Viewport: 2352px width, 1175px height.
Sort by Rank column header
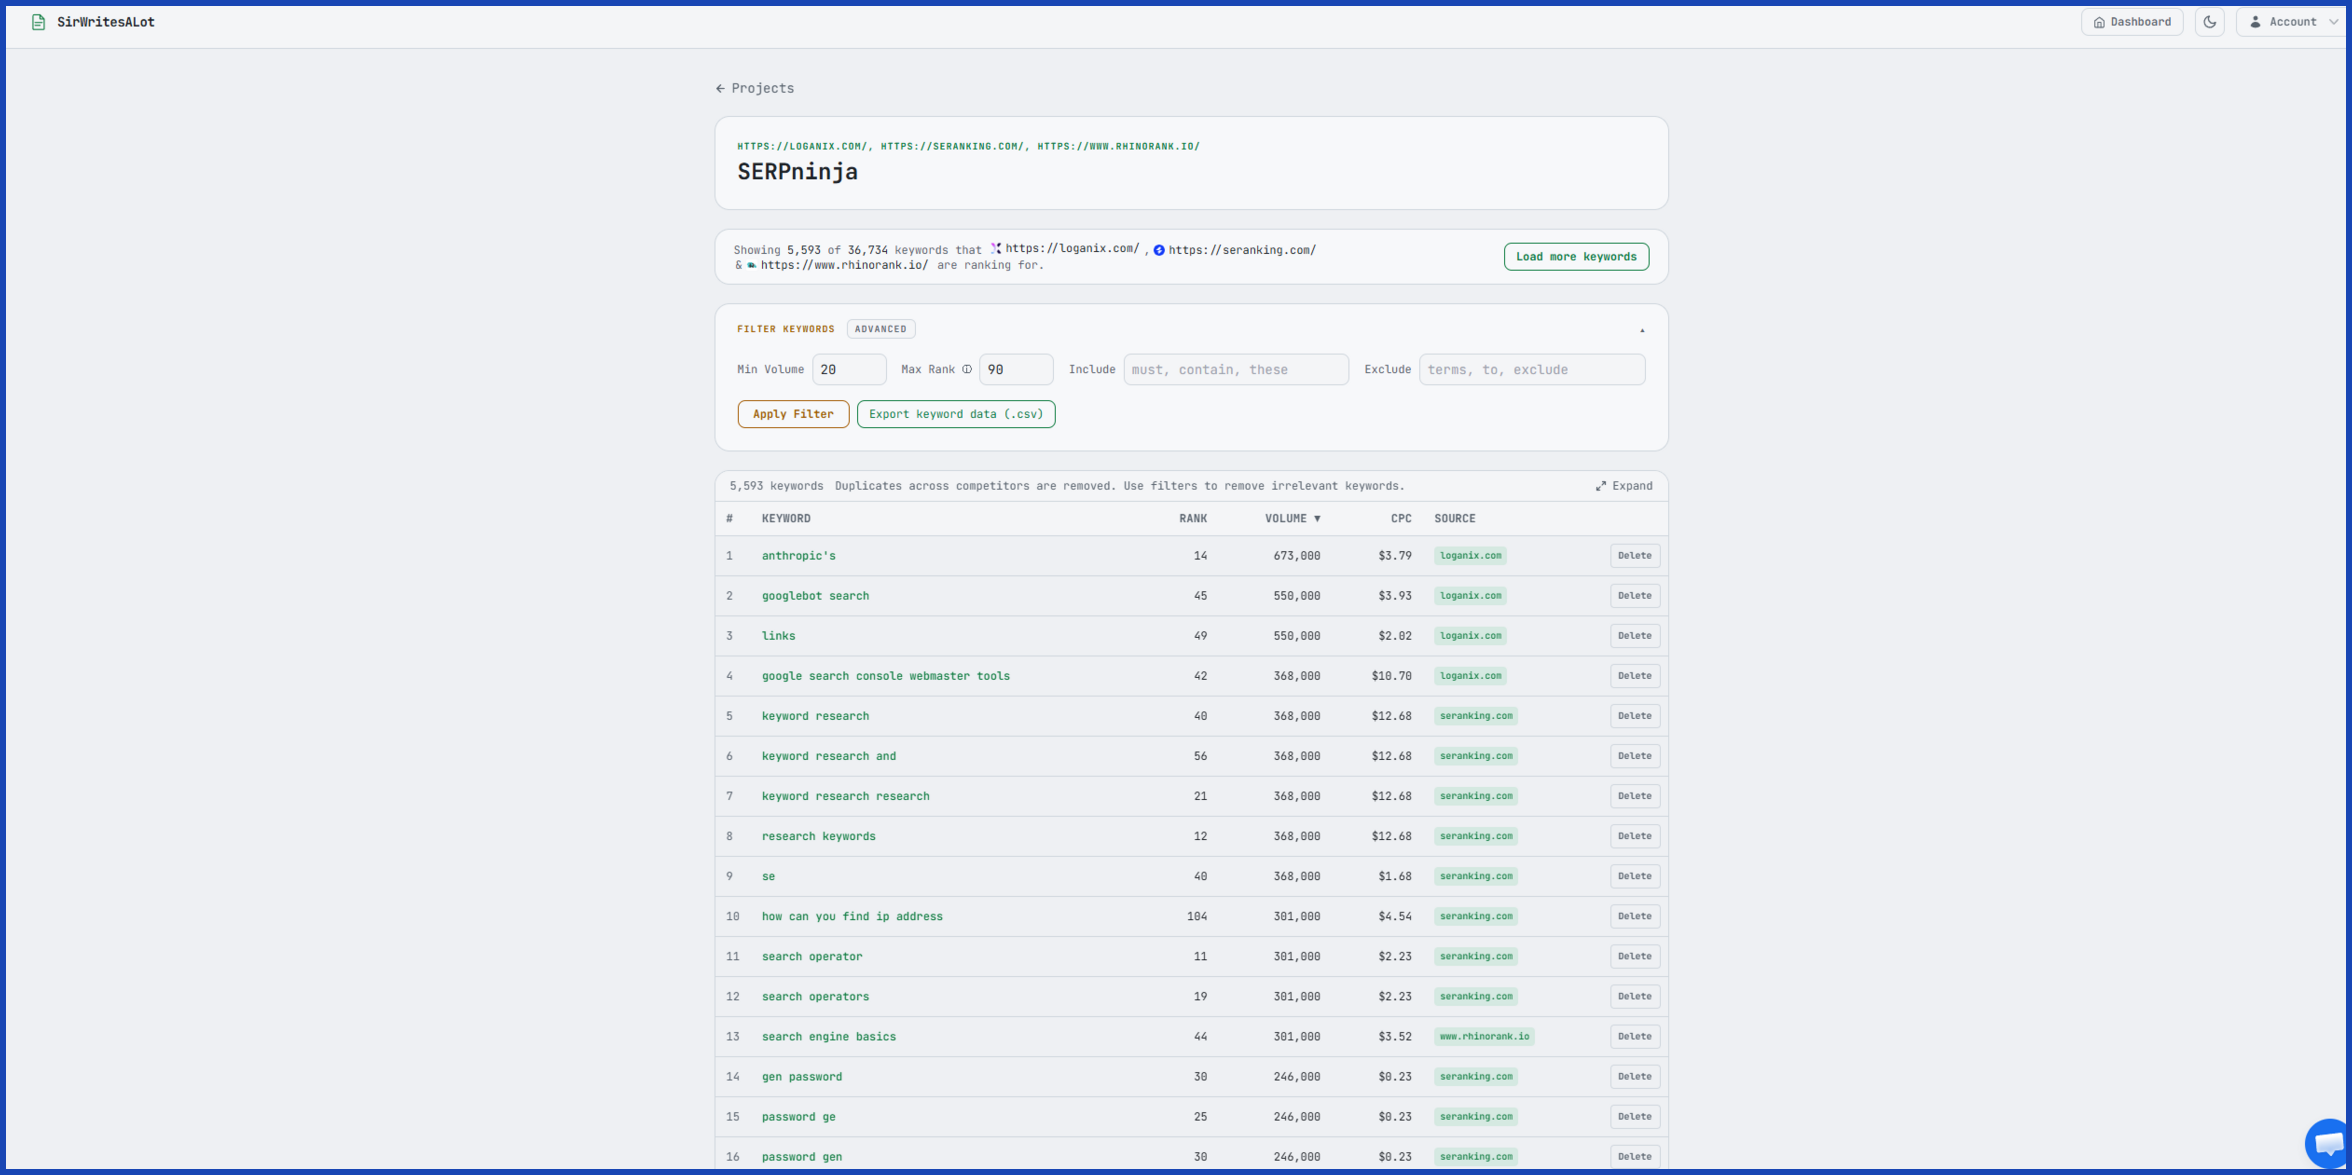tap(1193, 519)
